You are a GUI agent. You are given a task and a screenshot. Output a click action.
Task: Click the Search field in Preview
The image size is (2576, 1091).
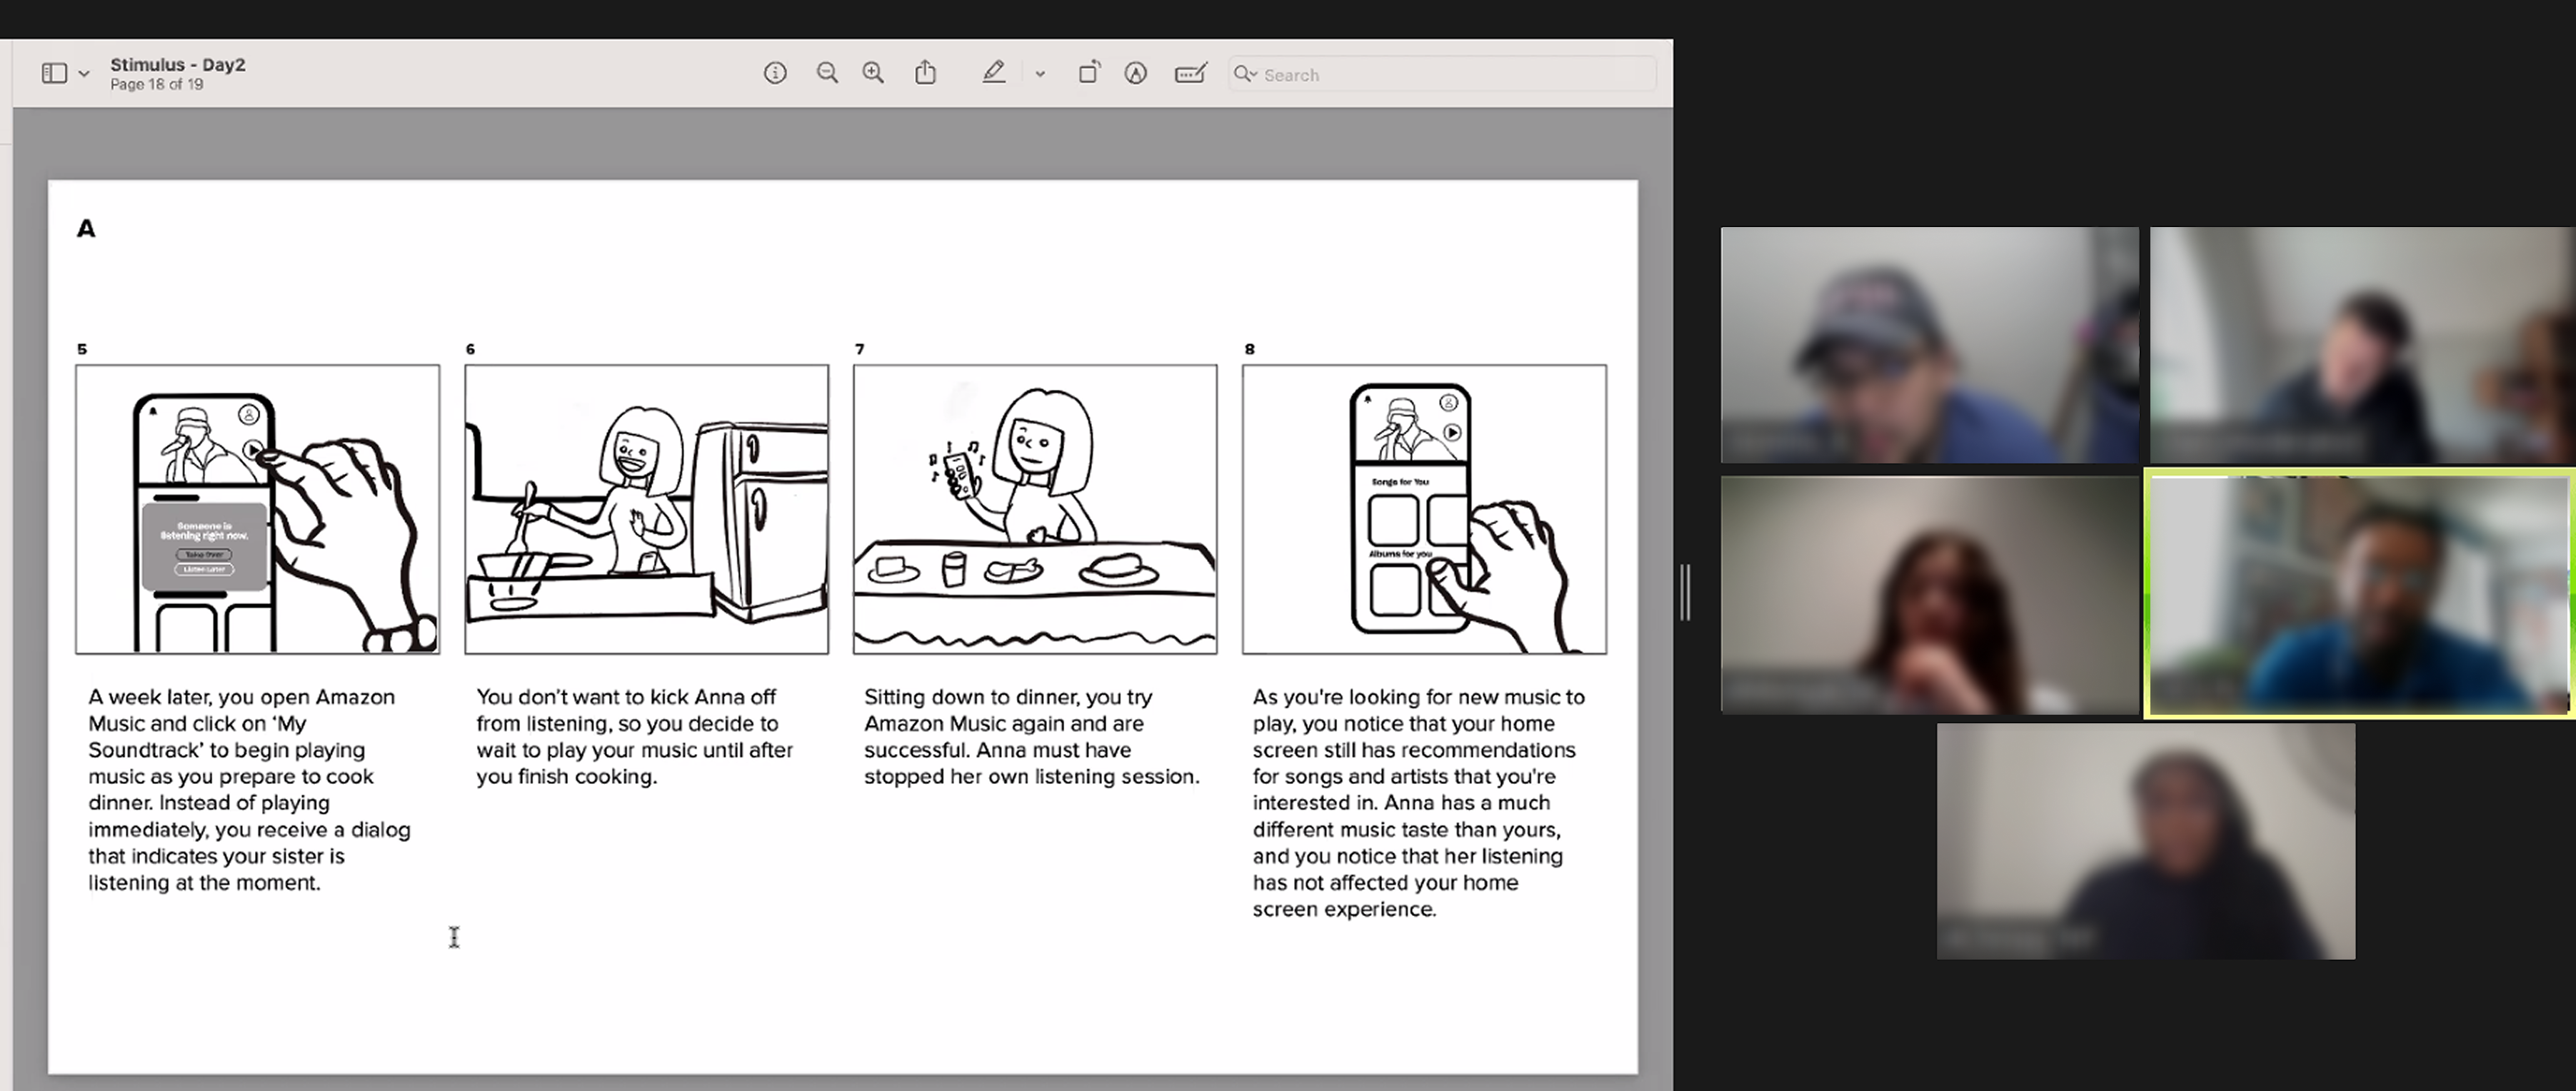click(x=1450, y=74)
